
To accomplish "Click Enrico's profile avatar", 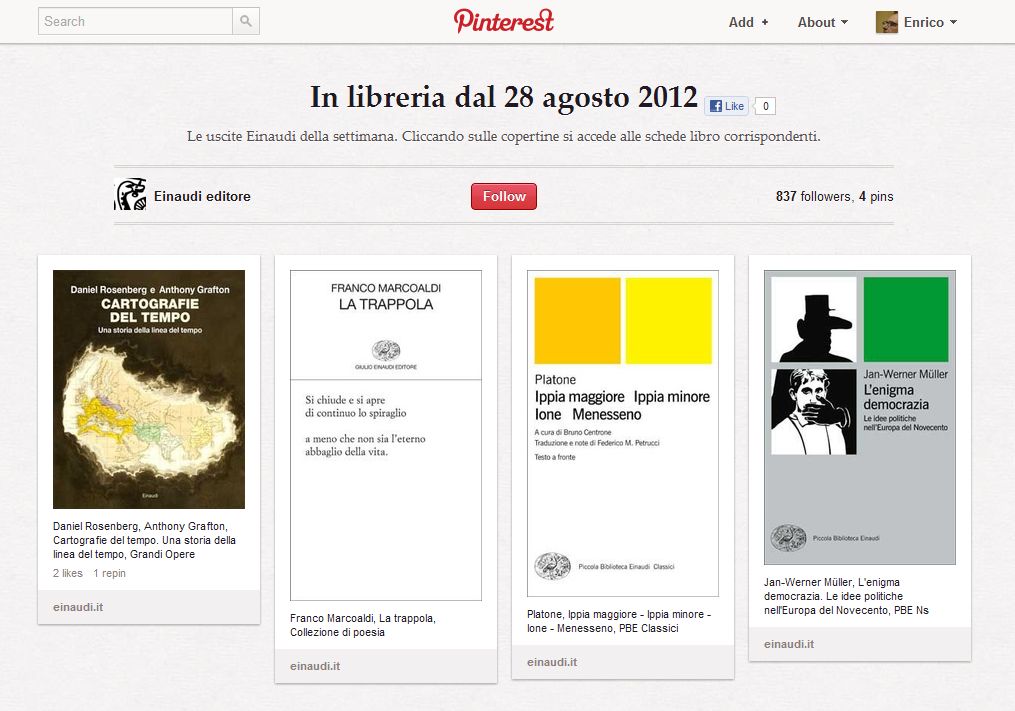I will (886, 22).
